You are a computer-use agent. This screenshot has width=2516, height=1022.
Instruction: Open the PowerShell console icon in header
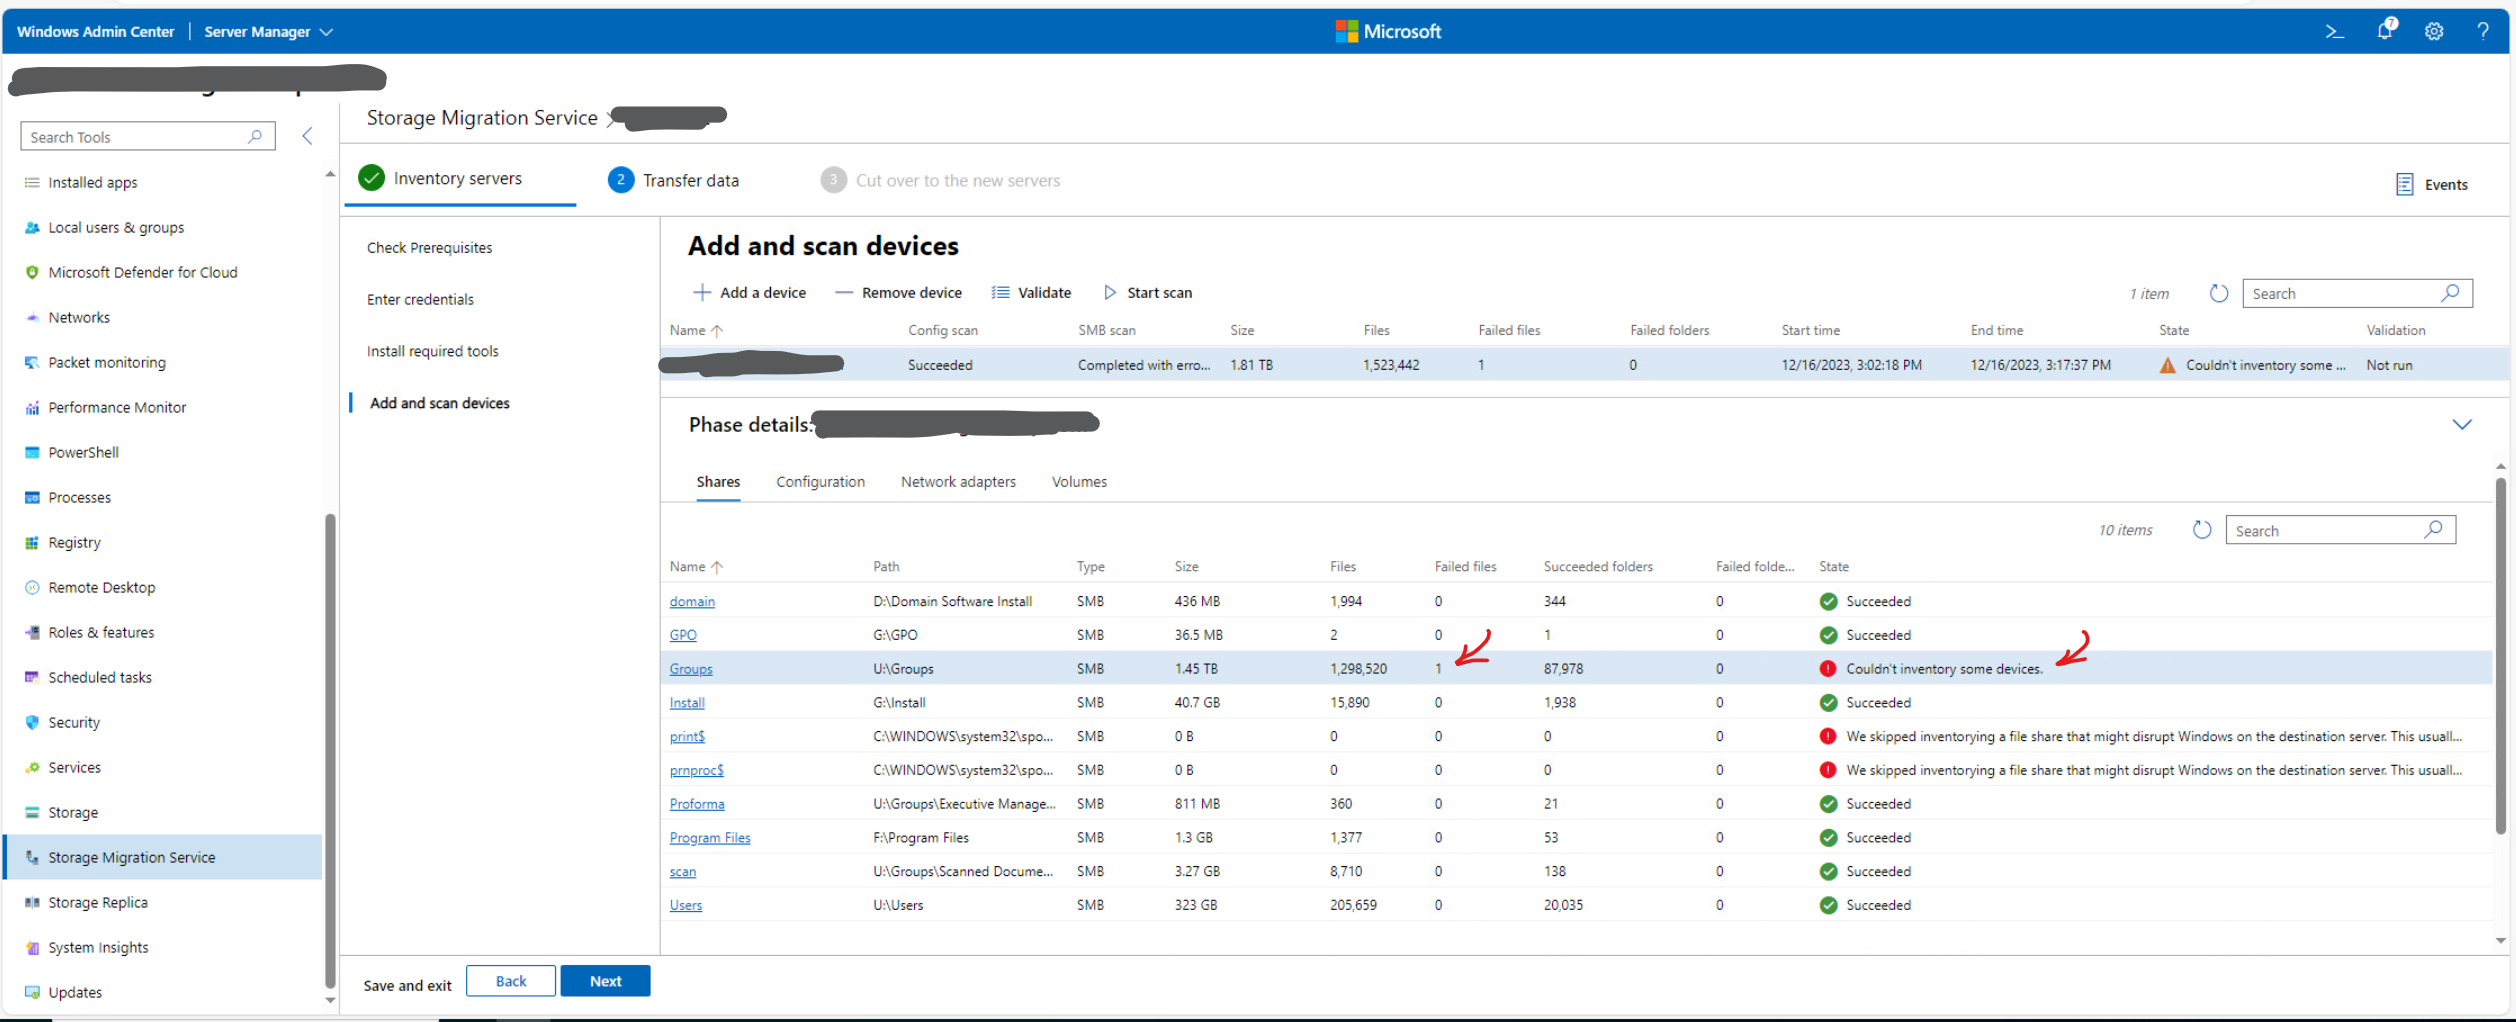click(x=2334, y=31)
